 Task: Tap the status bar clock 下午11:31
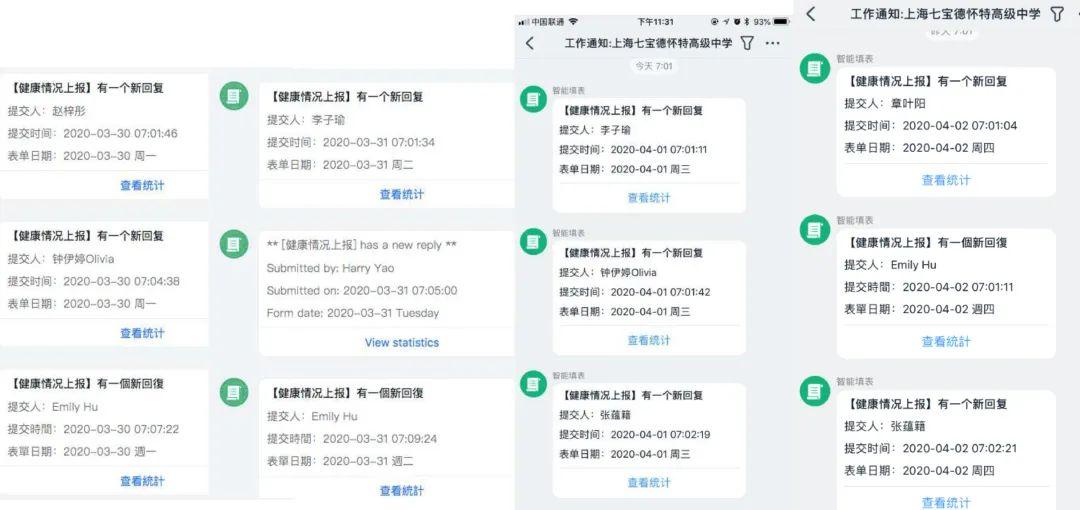coord(655,22)
